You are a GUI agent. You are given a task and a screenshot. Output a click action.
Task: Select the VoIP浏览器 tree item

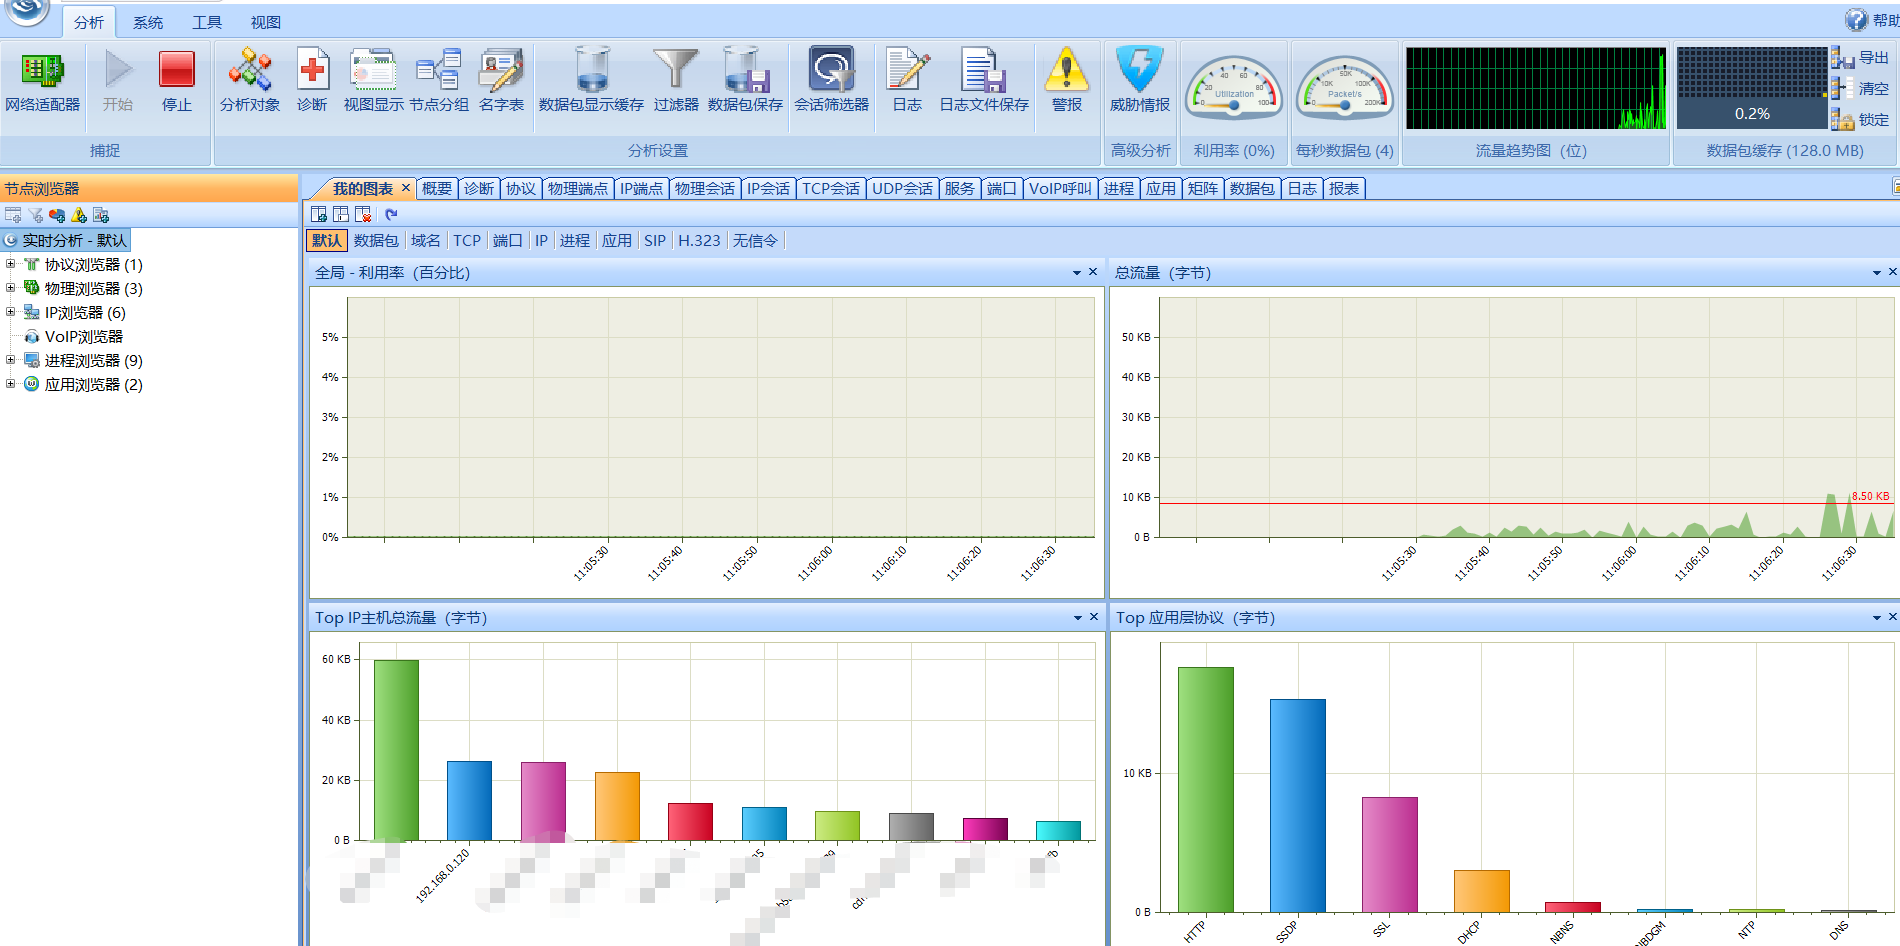(x=74, y=336)
